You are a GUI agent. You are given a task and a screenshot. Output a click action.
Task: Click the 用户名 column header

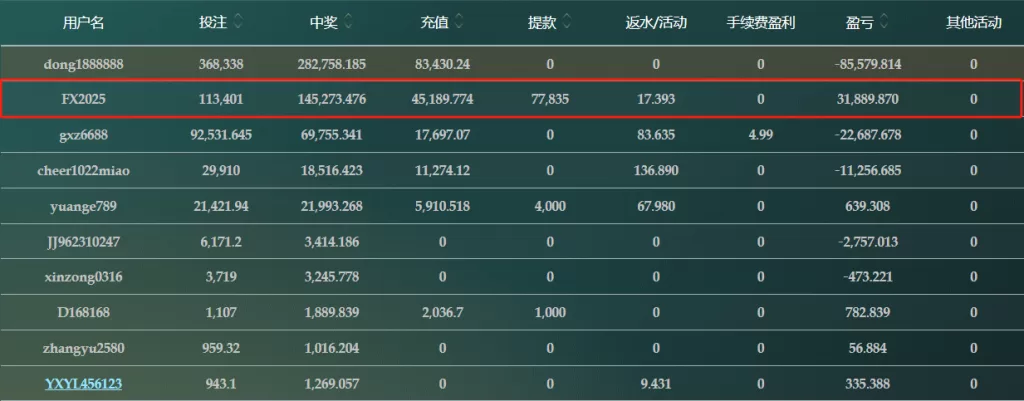(x=84, y=23)
